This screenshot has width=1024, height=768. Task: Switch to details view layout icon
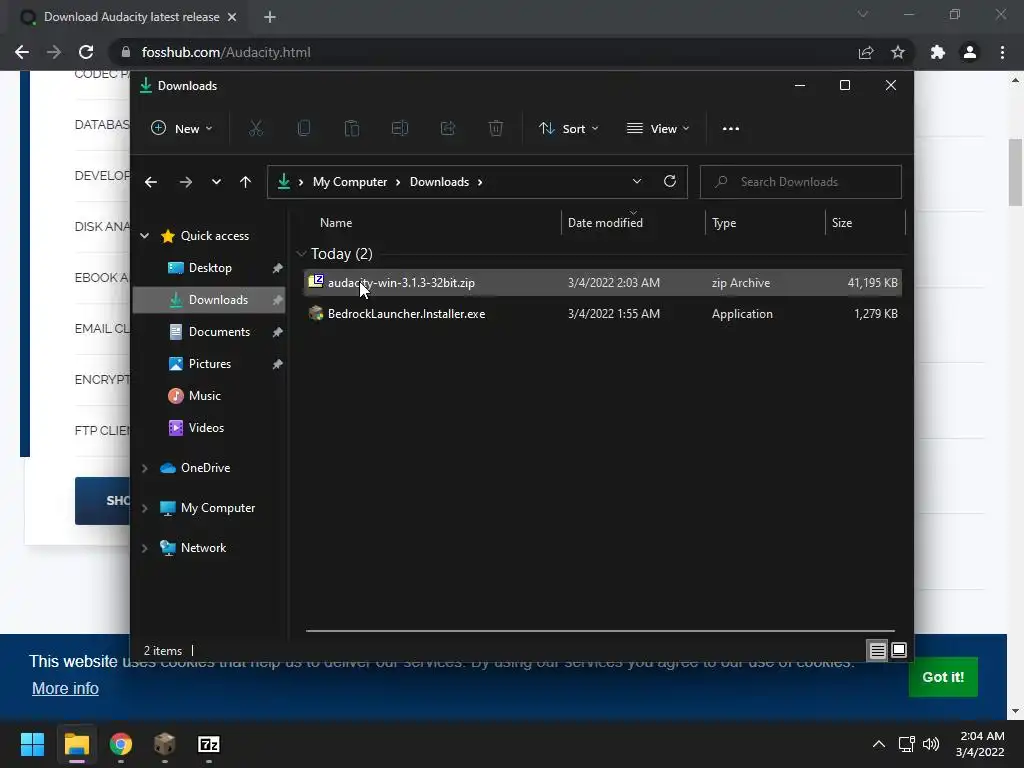click(x=877, y=650)
